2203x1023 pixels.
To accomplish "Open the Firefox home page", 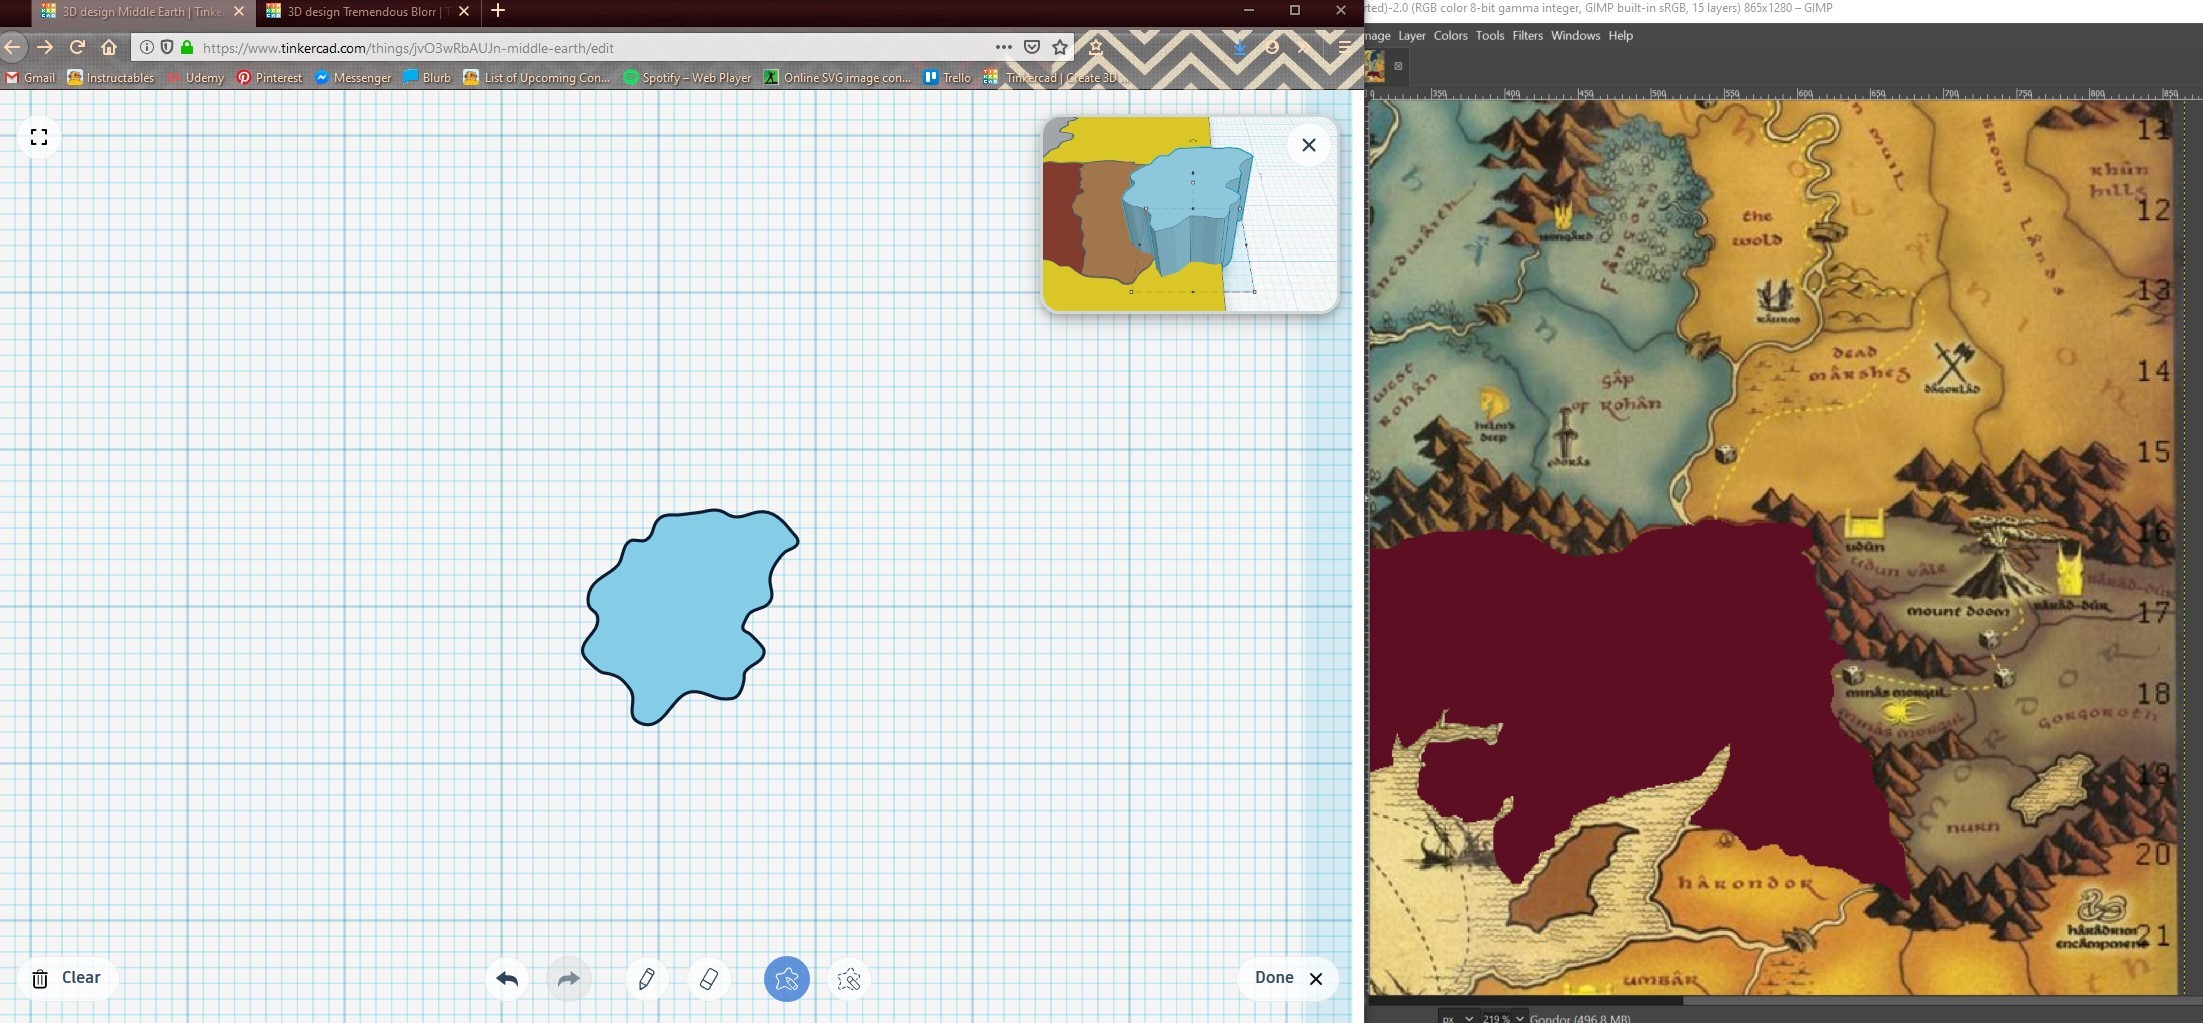I will coord(109,47).
